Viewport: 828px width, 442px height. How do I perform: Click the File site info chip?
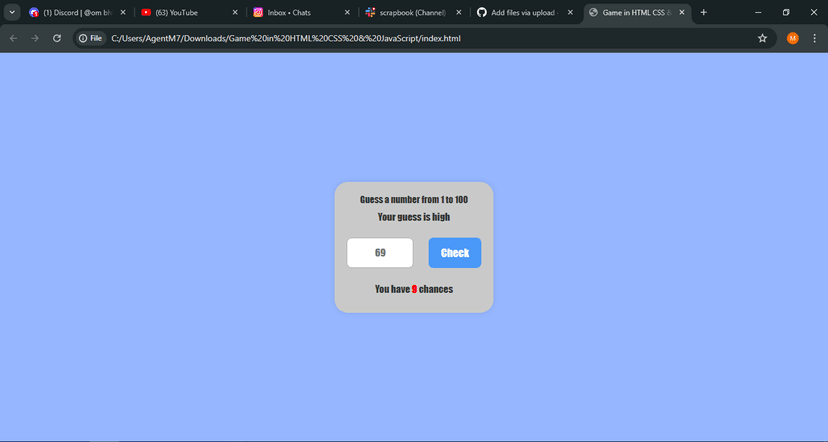pos(91,38)
